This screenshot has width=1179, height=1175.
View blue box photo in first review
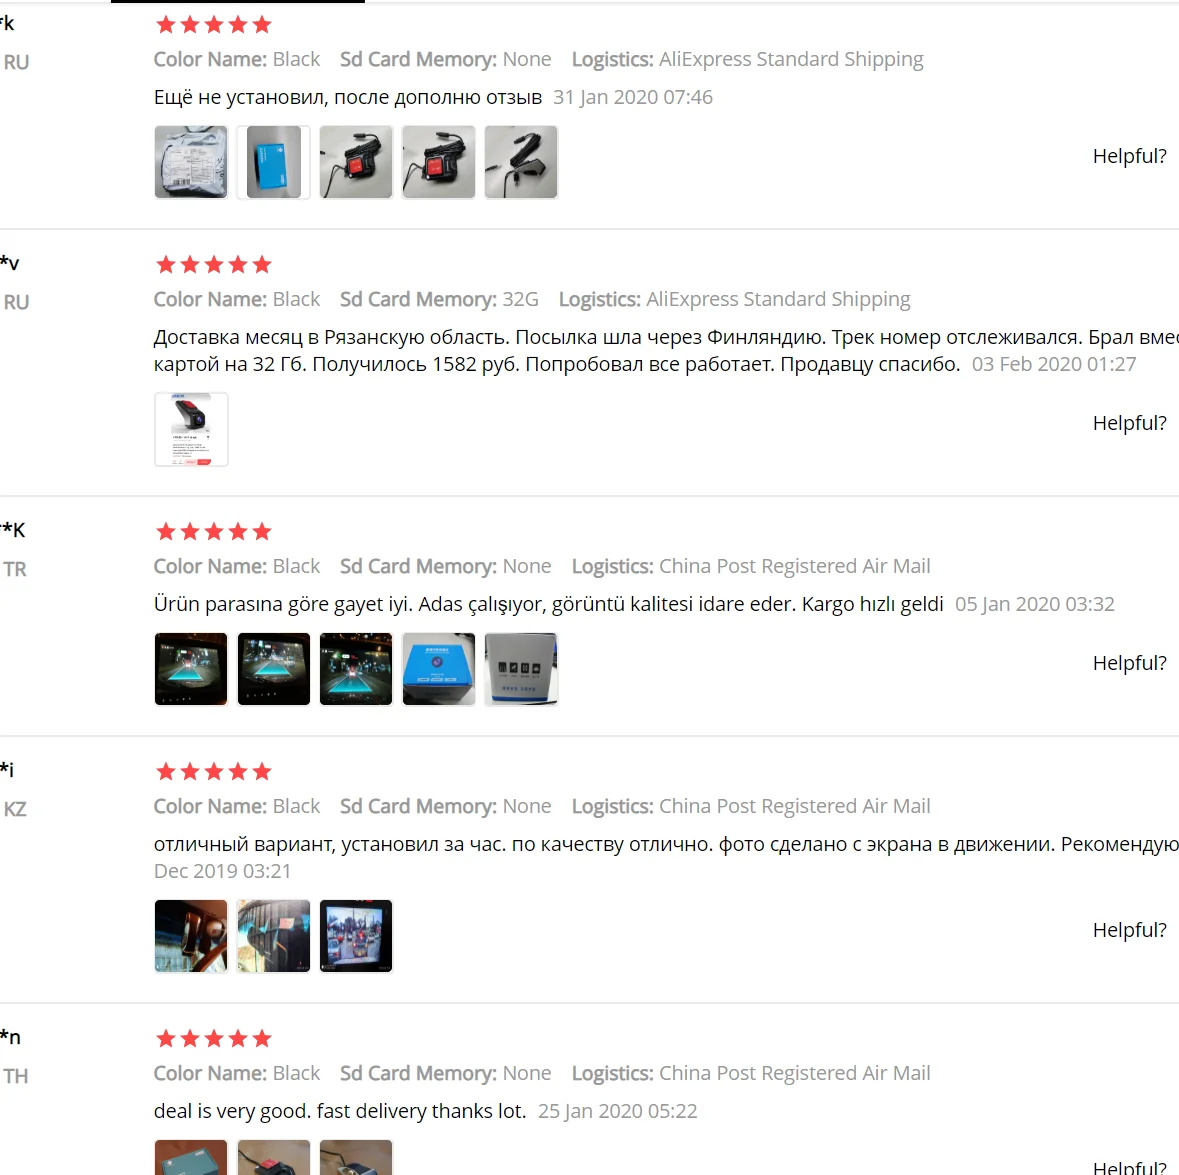[274, 162]
